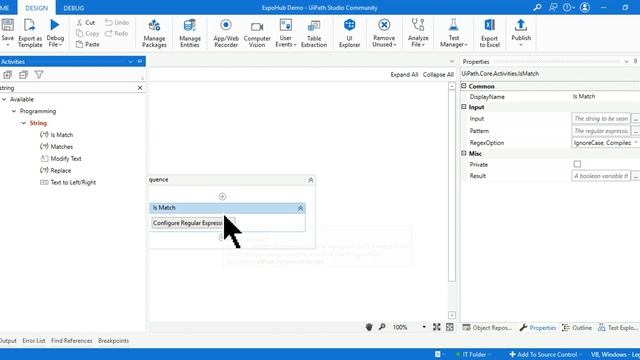The image size is (640, 360).
Task: Click the activities filter funnel icon
Action: click(x=39, y=75)
